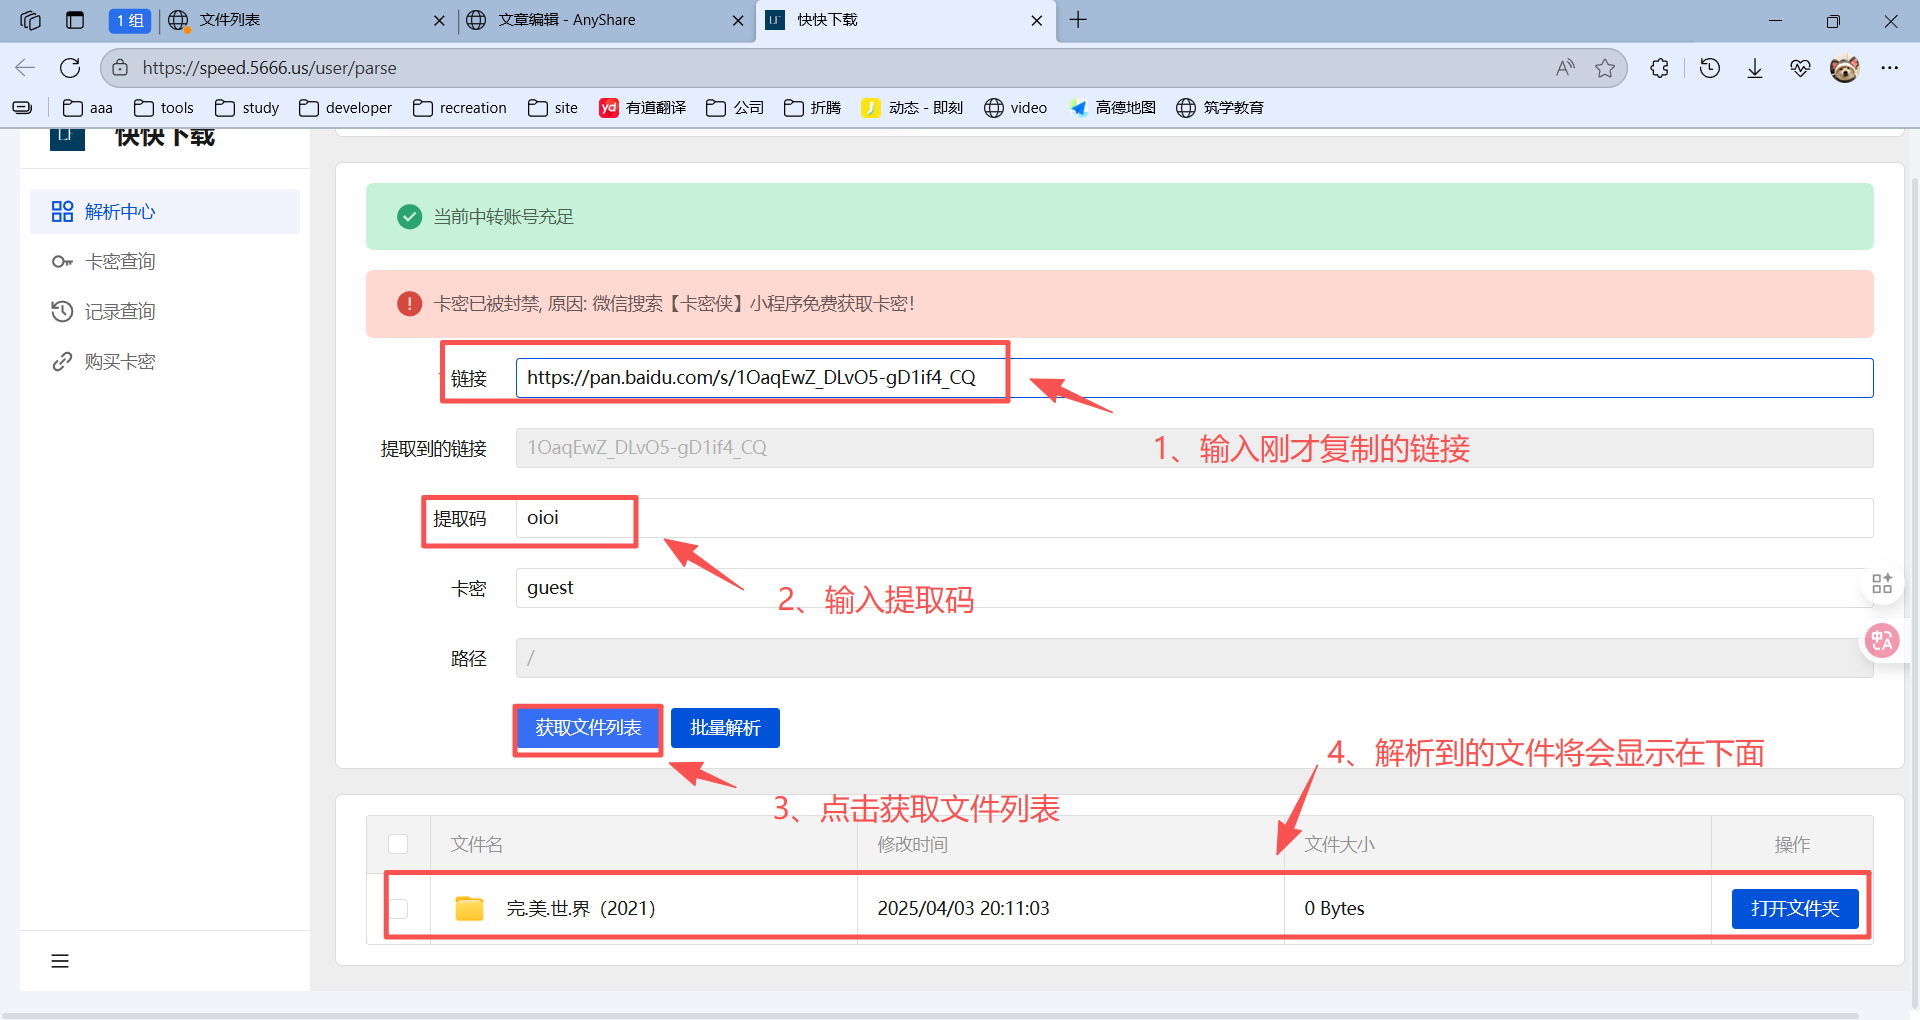Collapse sidebar with hamburger menu icon
1920x1020 pixels.
pyautogui.click(x=60, y=961)
